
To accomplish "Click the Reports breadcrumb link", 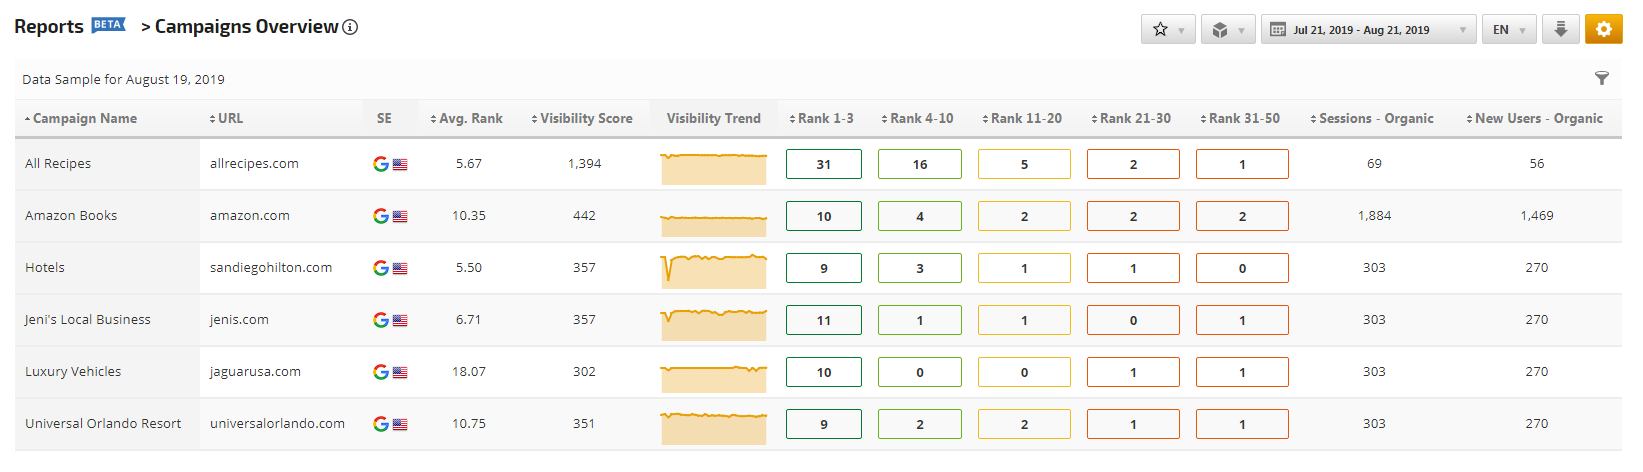I will (x=49, y=27).
